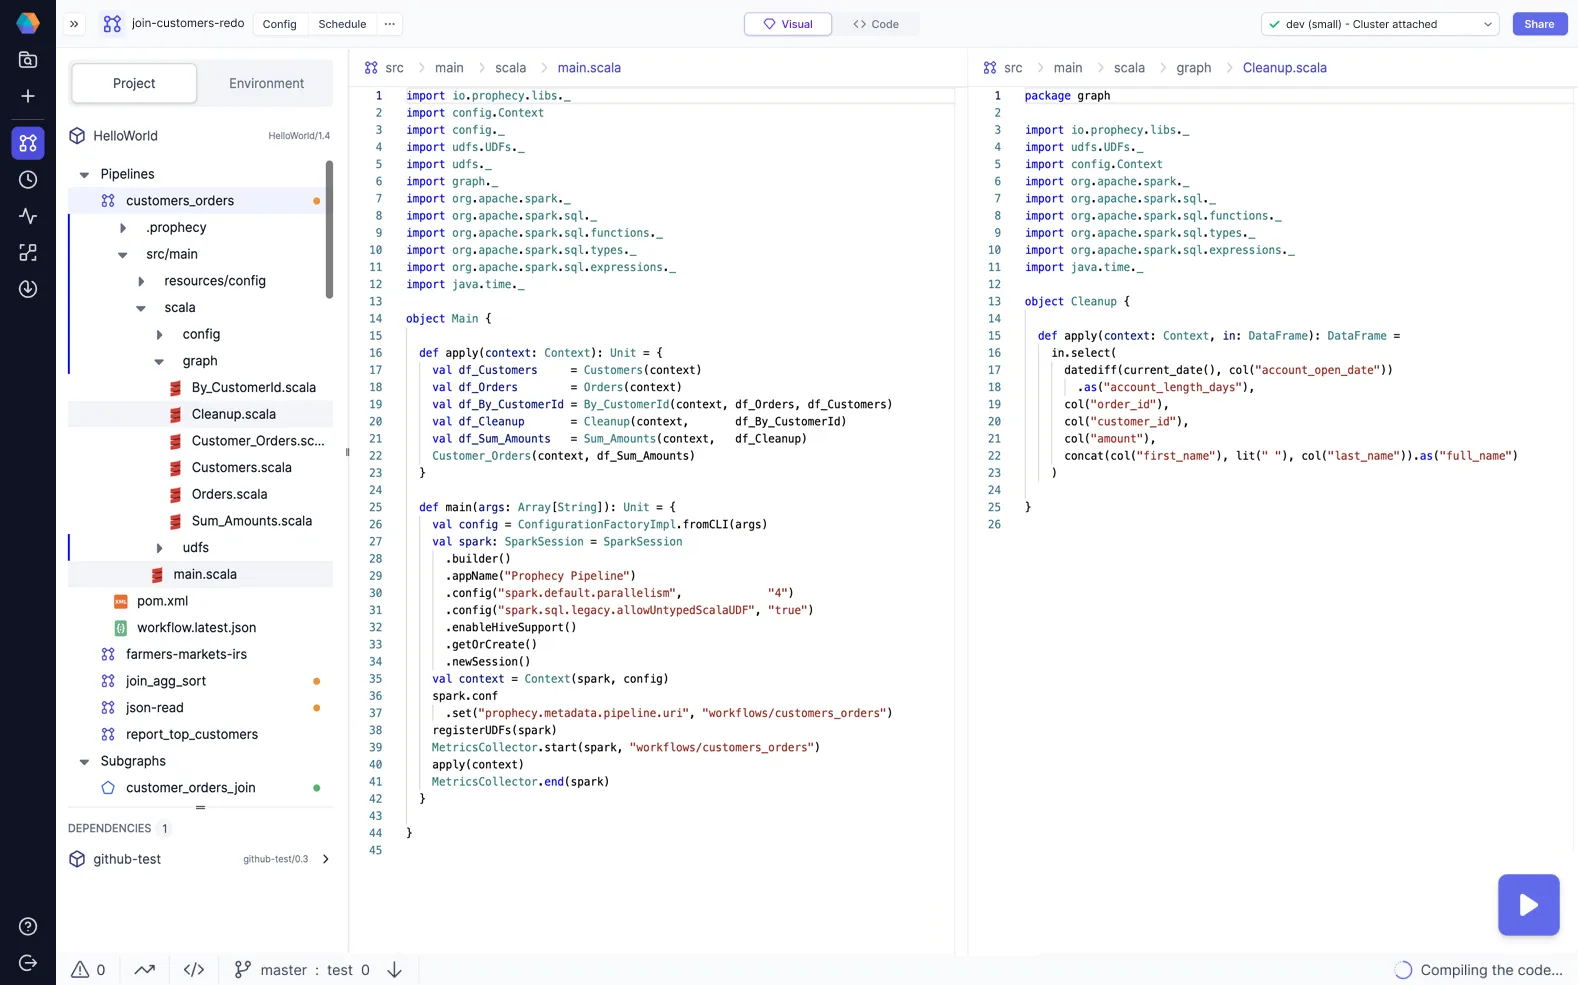
Task: Click the Share button
Action: 1538,24
